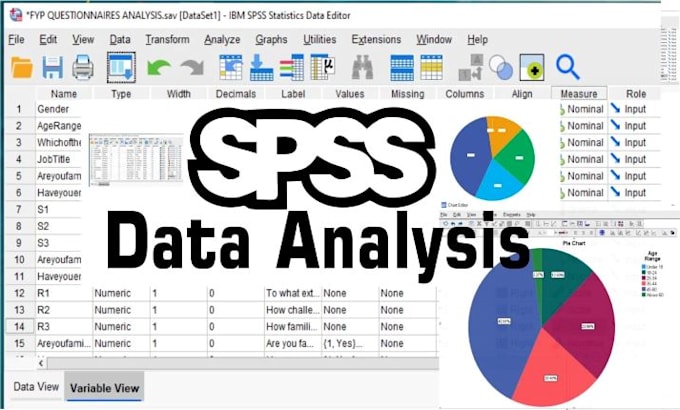680x410 pixels.
Task: Undo the last action with green arrow
Action: click(x=159, y=68)
